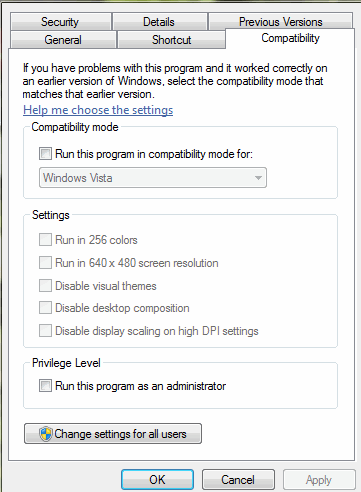Go to the General tab

63,40
